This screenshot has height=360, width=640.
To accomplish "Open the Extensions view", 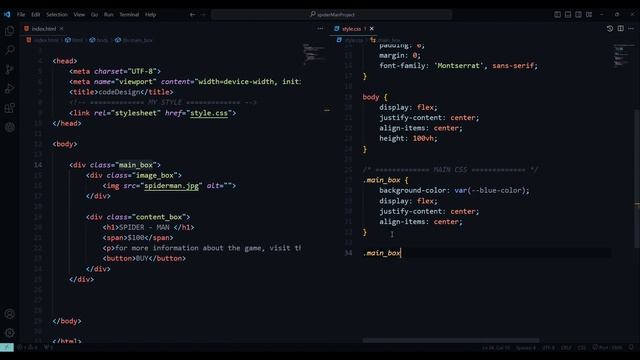I will coord(9,108).
